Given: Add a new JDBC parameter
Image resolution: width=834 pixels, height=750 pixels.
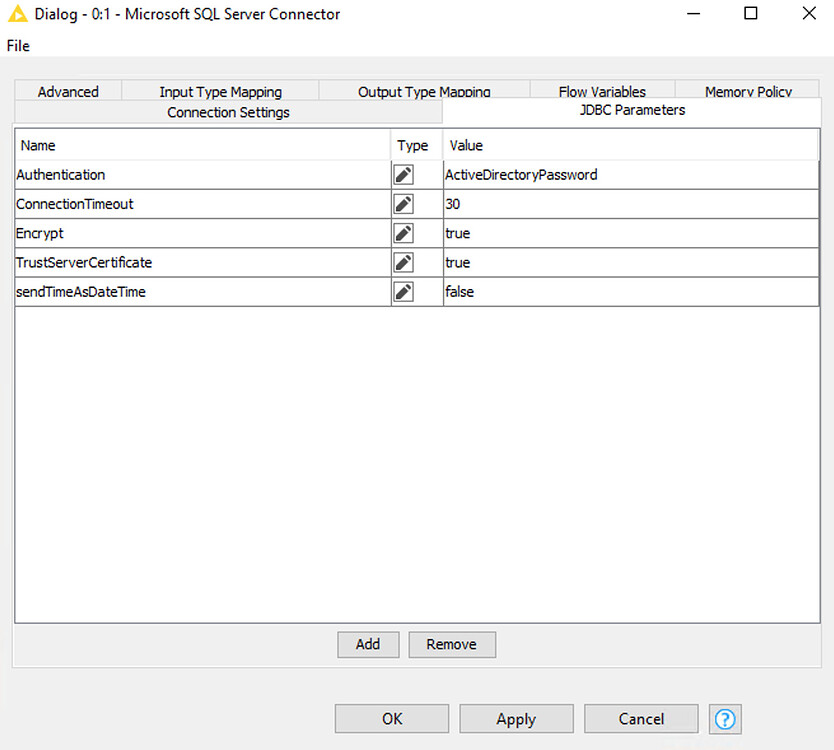Looking at the screenshot, I should click(367, 644).
